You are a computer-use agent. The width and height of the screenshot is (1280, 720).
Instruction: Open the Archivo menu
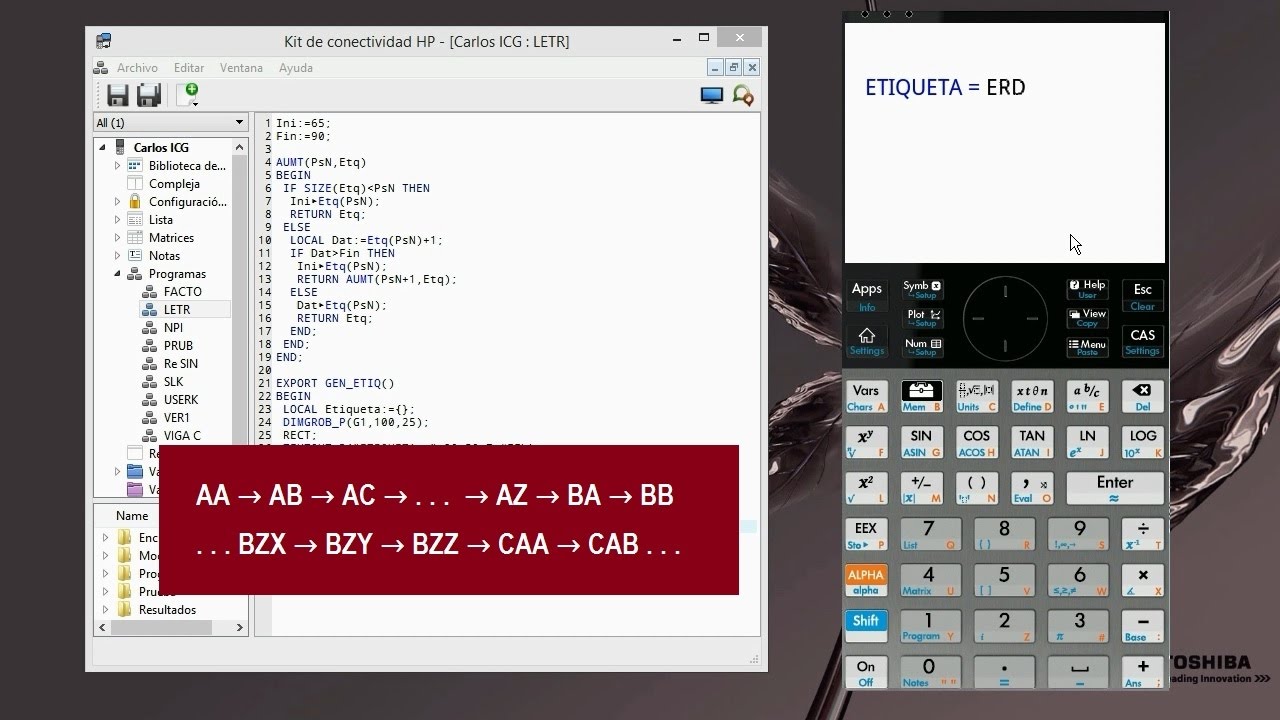click(137, 68)
